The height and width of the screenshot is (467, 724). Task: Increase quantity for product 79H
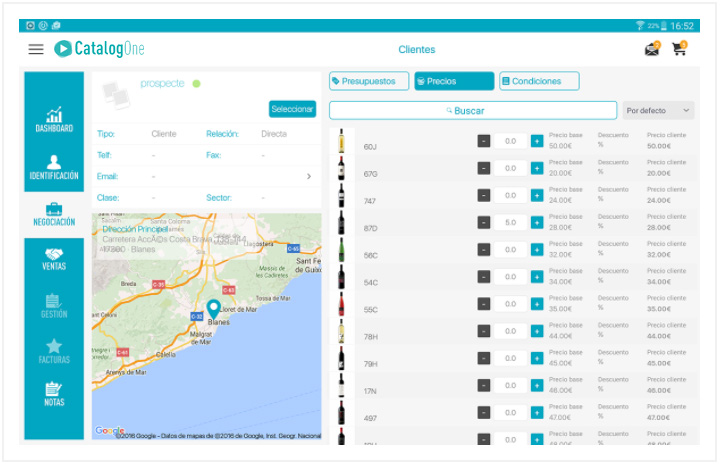point(537,358)
